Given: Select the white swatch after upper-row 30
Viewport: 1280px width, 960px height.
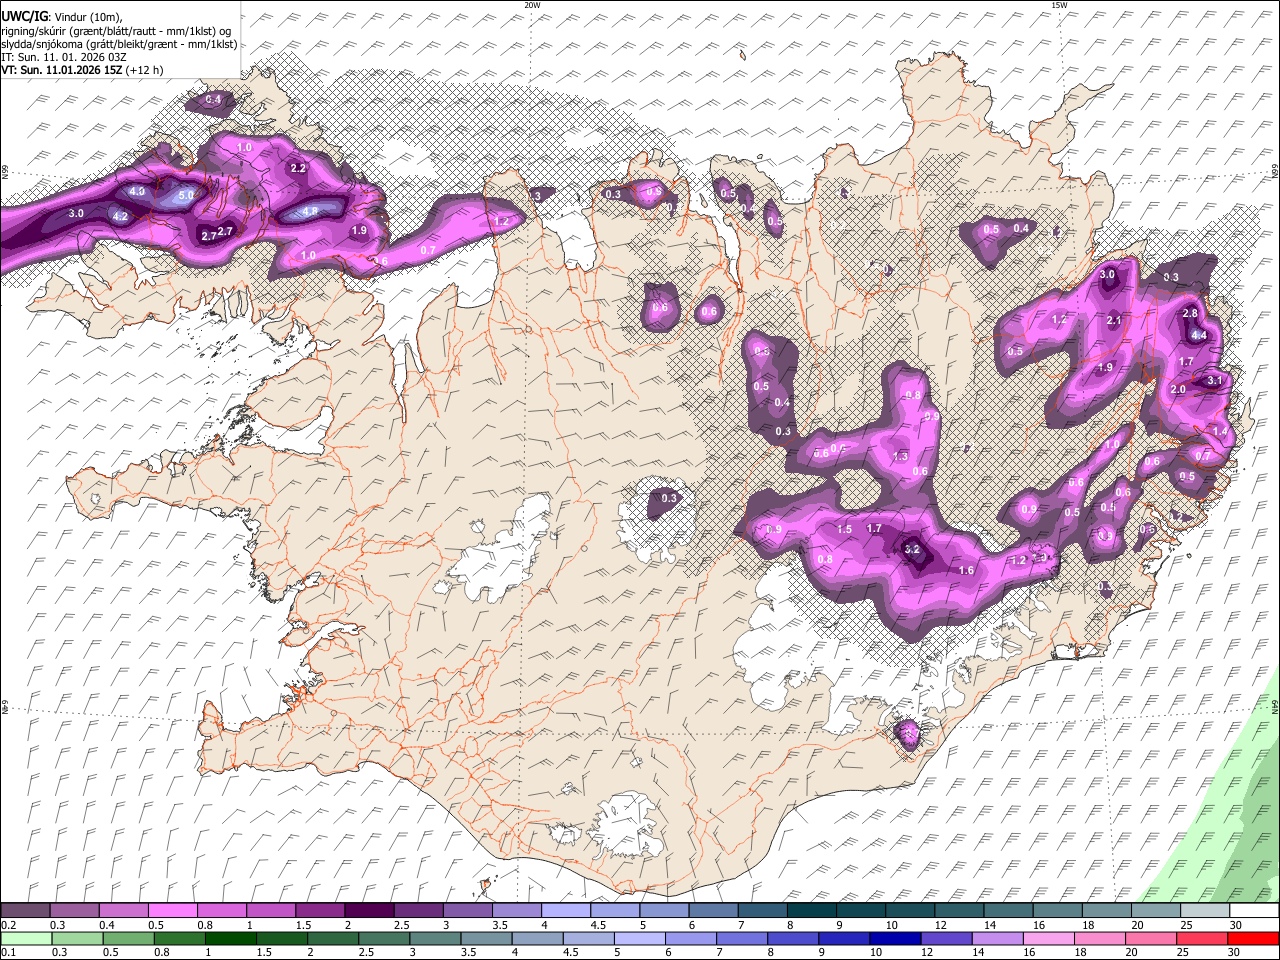Looking at the screenshot, I should coord(1254,911).
